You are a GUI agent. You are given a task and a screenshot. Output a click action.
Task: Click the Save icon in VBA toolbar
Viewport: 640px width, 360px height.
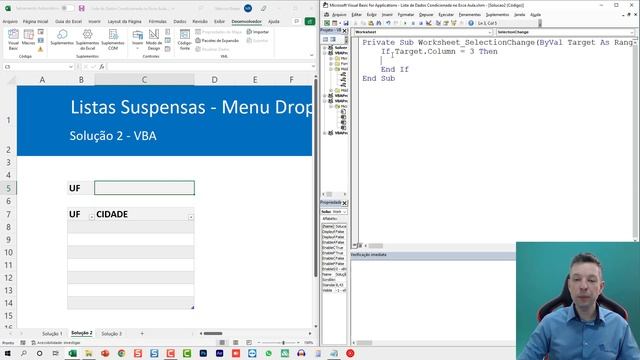click(346, 23)
